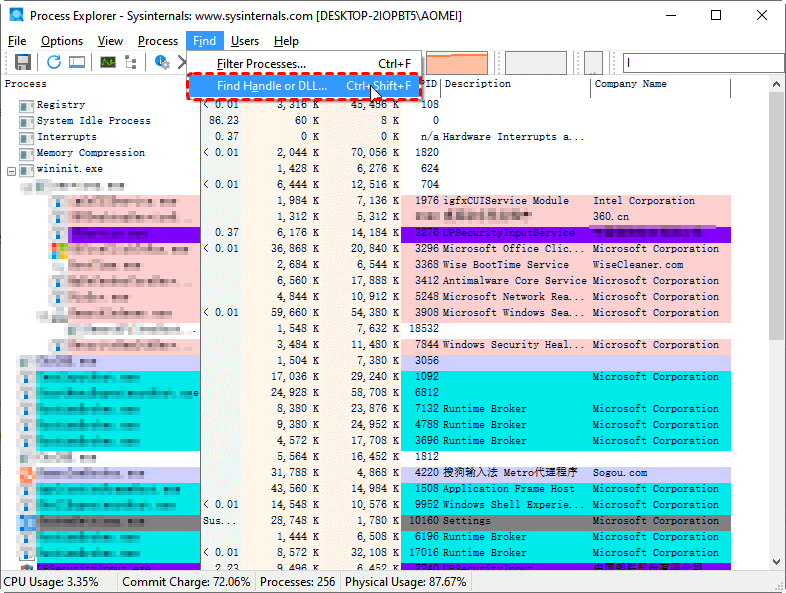Click 'CPU Usage: 3.35%' in status bar
This screenshot has width=786, height=593.
coord(51,582)
